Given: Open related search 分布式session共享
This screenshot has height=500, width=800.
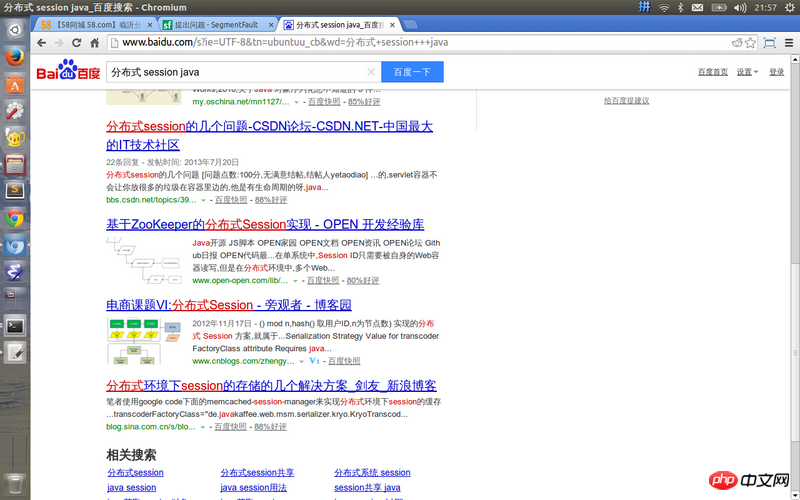Looking at the screenshot, I should 257,472.
